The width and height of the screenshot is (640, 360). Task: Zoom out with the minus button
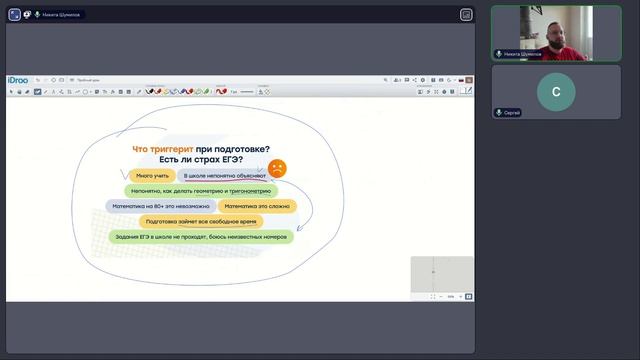coord(441,297)
